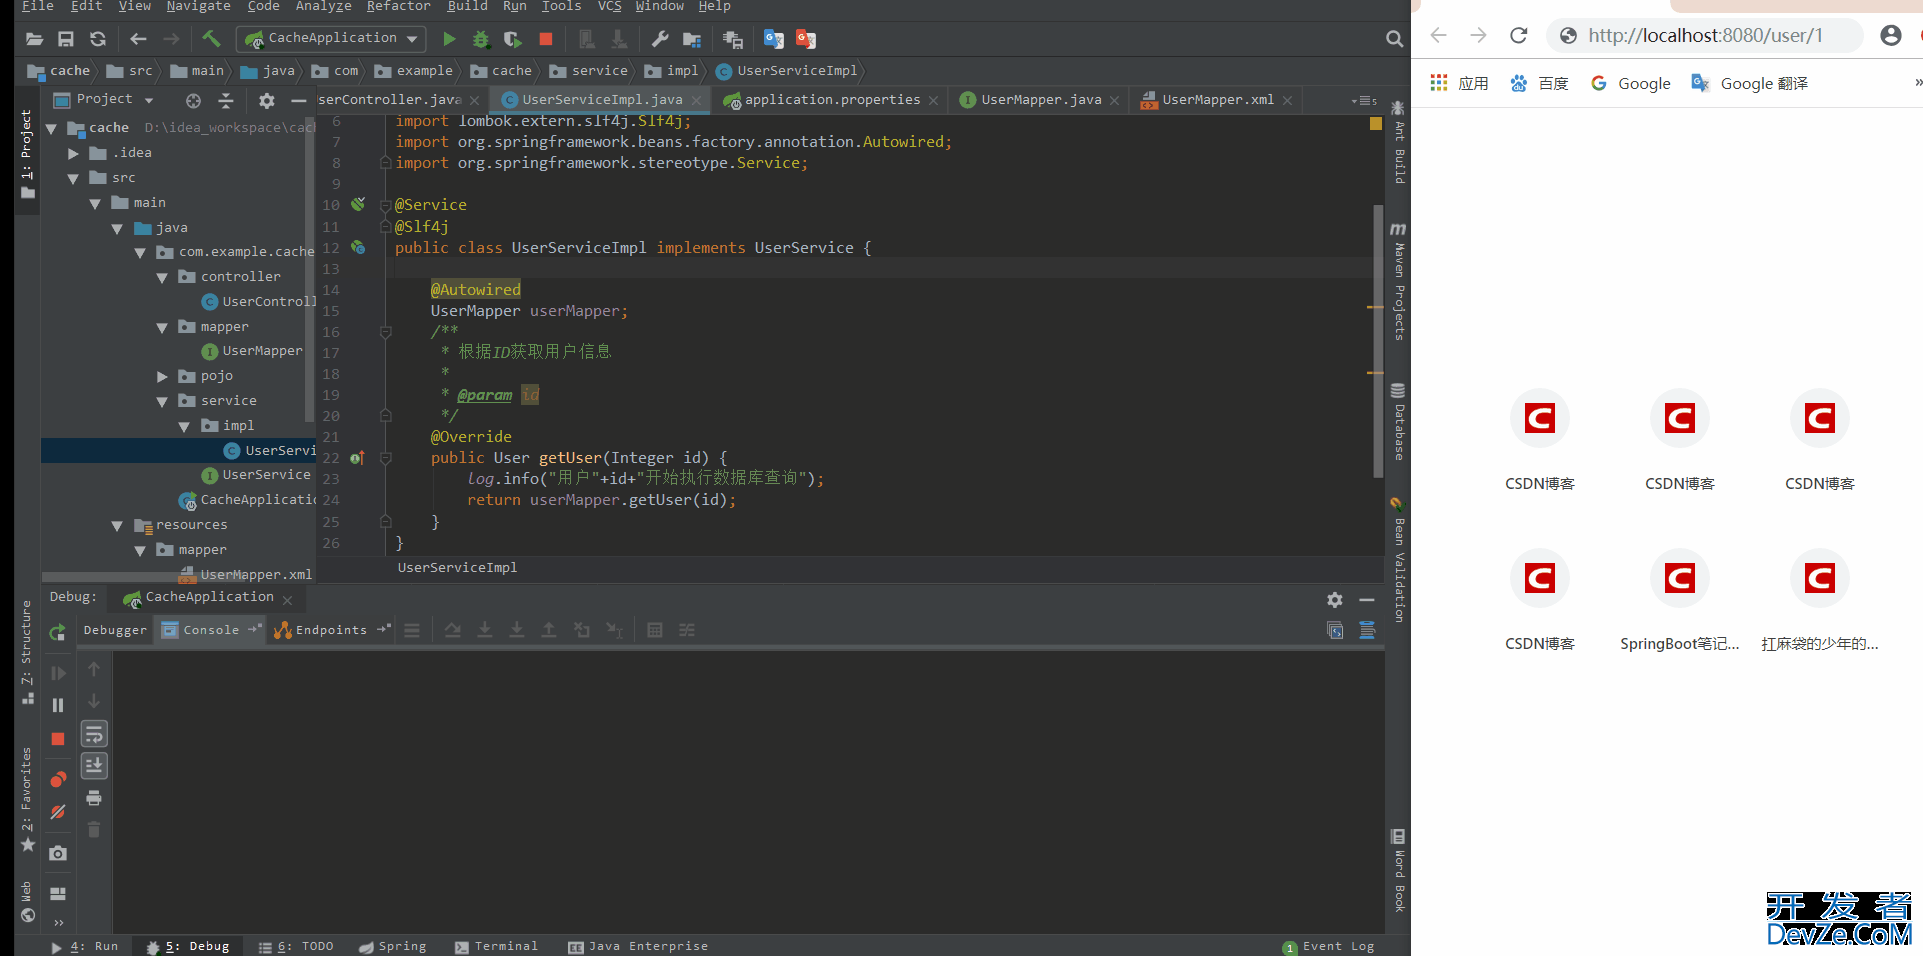Toggle soft-wrap in the console
The height and width of the screenshot is (956, 1923).
click(94, 735)
